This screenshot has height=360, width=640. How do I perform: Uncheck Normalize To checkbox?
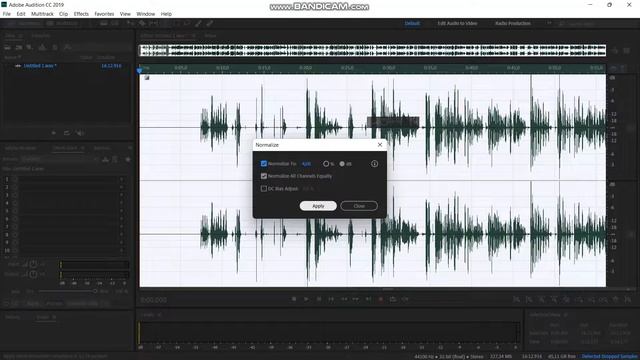tap(264, 164)
